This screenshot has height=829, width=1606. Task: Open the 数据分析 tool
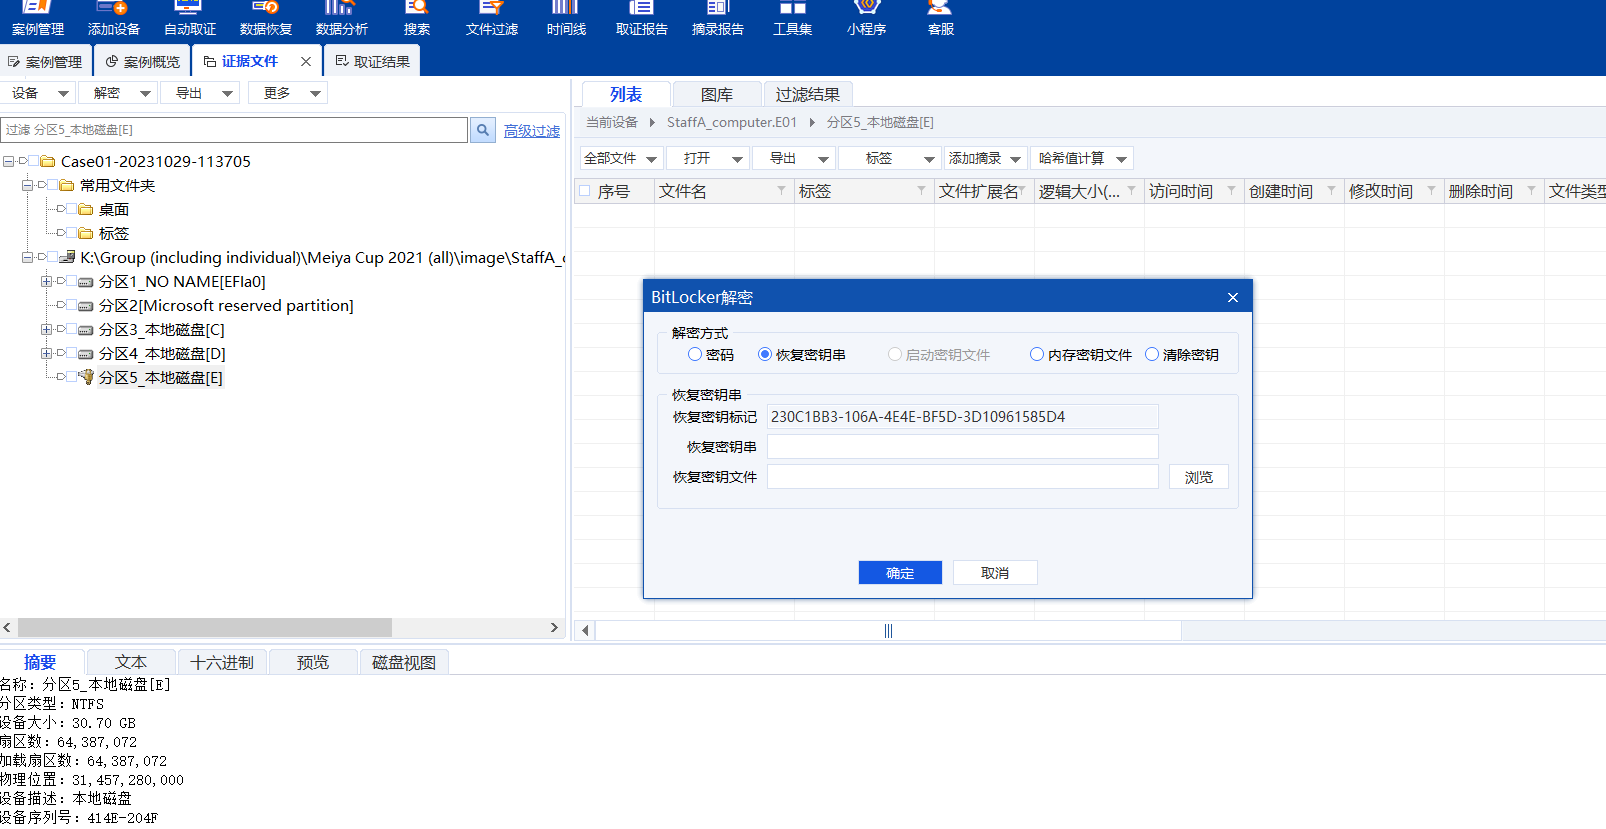tap(341, 19)
